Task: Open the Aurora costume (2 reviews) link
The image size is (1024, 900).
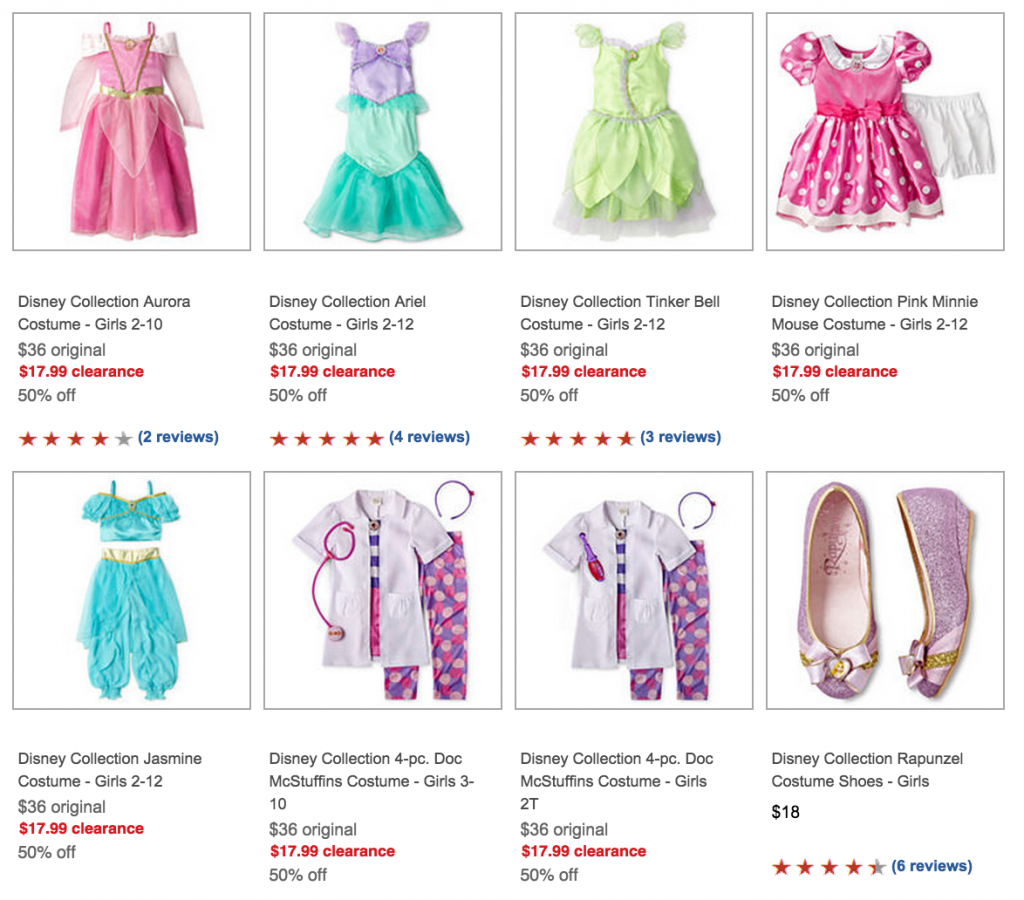Action: click(x=178, y=437)
